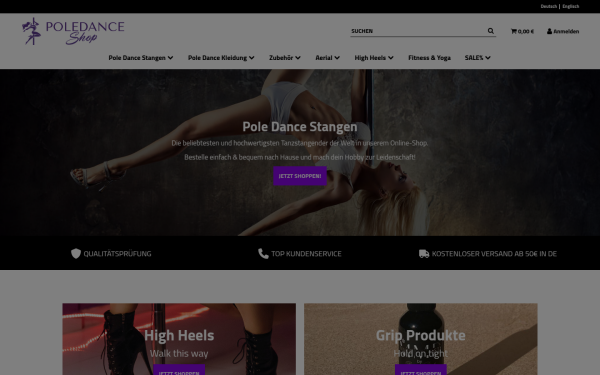This screenshot has width=600, height=375.
Task: Click the Hold on tight tagline
Action: 421,354
